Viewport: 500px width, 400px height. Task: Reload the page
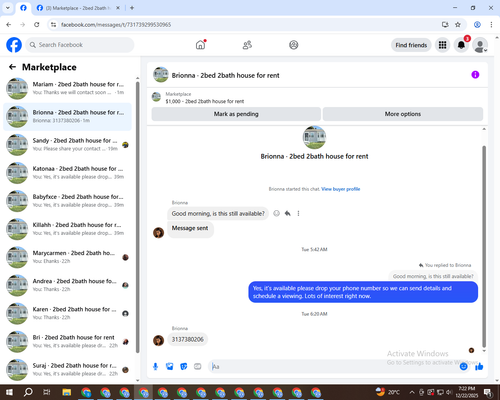pyautogui.click(x=37, y=24)
